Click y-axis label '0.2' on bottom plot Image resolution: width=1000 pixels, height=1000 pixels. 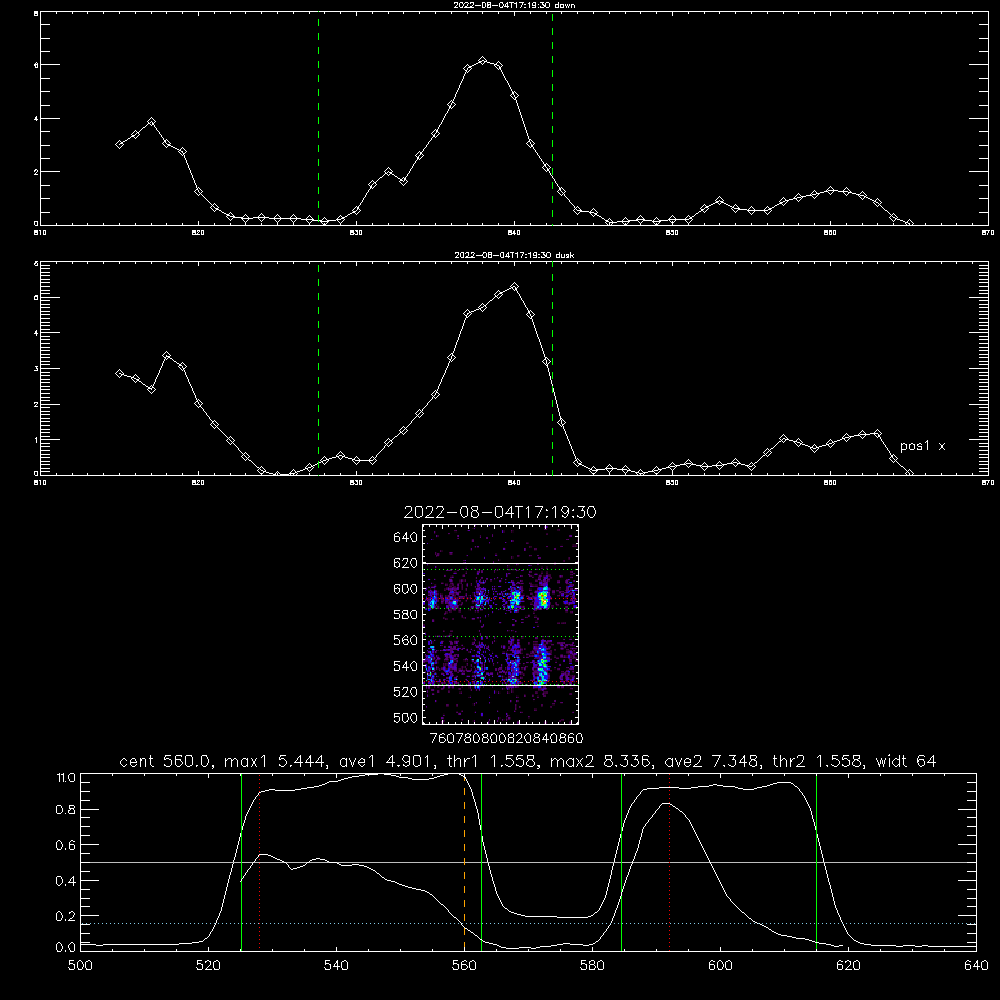(66, 916)
